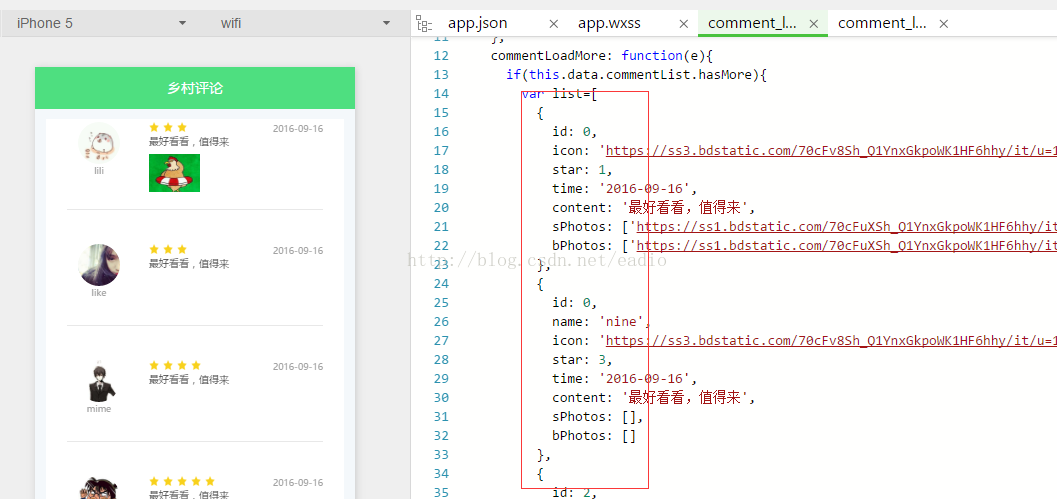The image size is (1057, 499).
Task: Click sPhotos: [] on line 31
Action: (598, 417)
